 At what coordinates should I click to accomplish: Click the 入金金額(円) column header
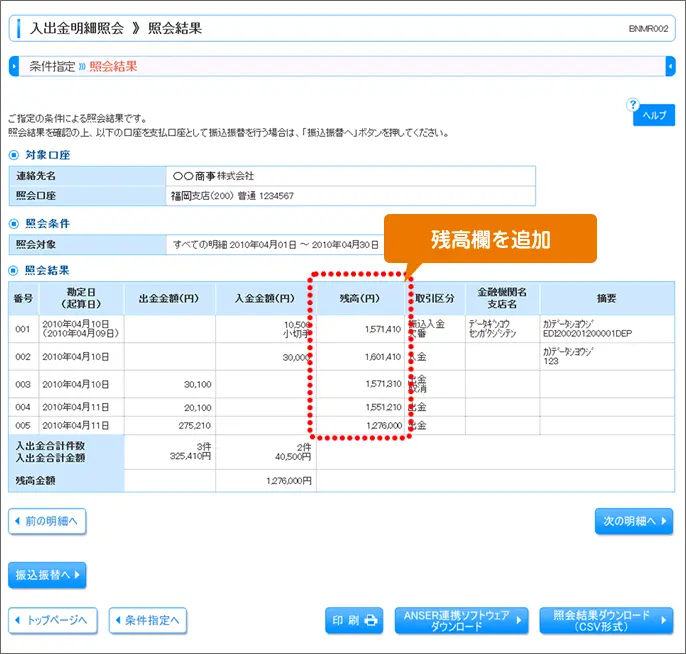265,298
